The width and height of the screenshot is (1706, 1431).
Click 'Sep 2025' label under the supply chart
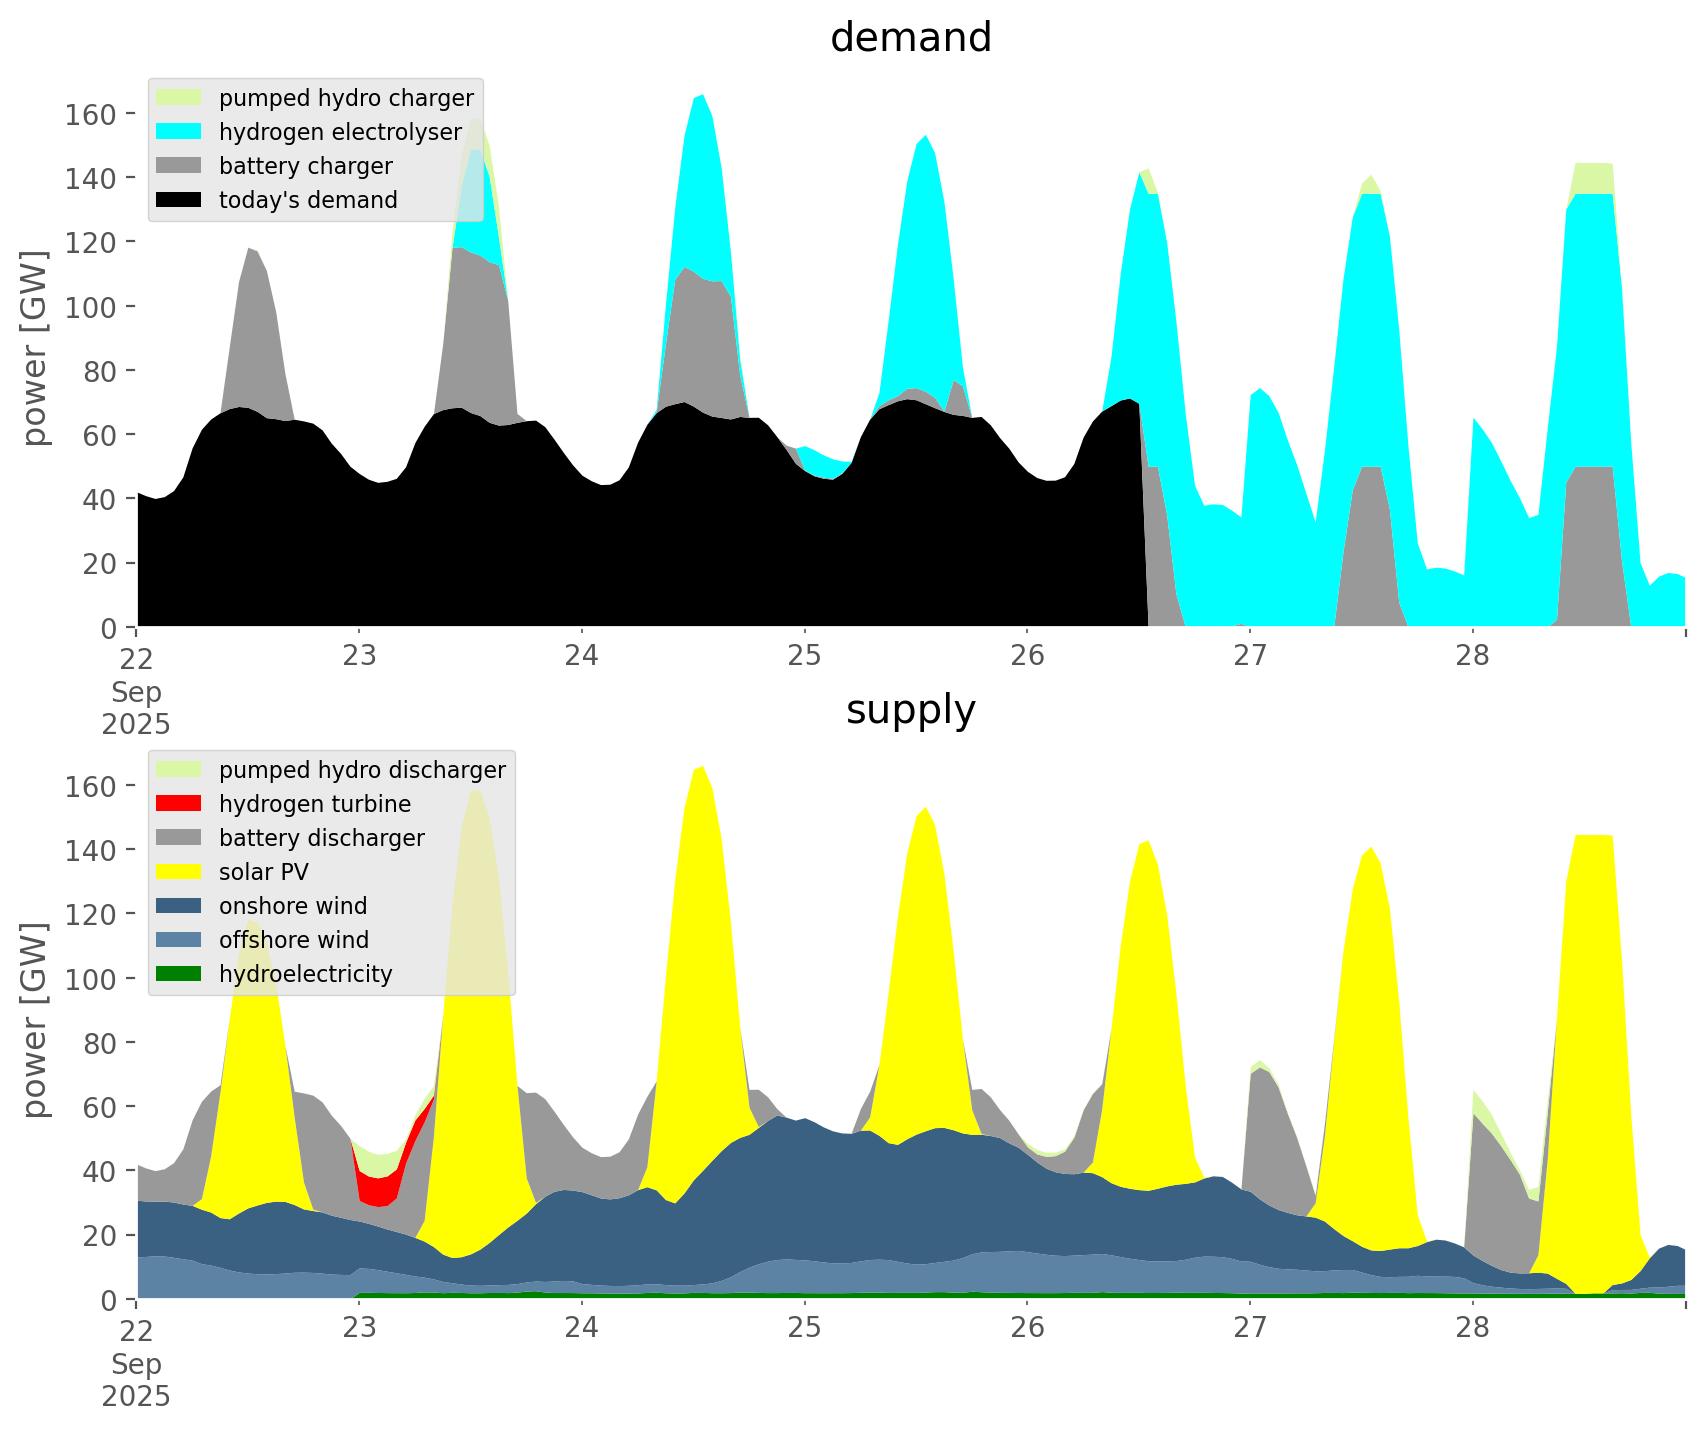[x=136, y=1380]
